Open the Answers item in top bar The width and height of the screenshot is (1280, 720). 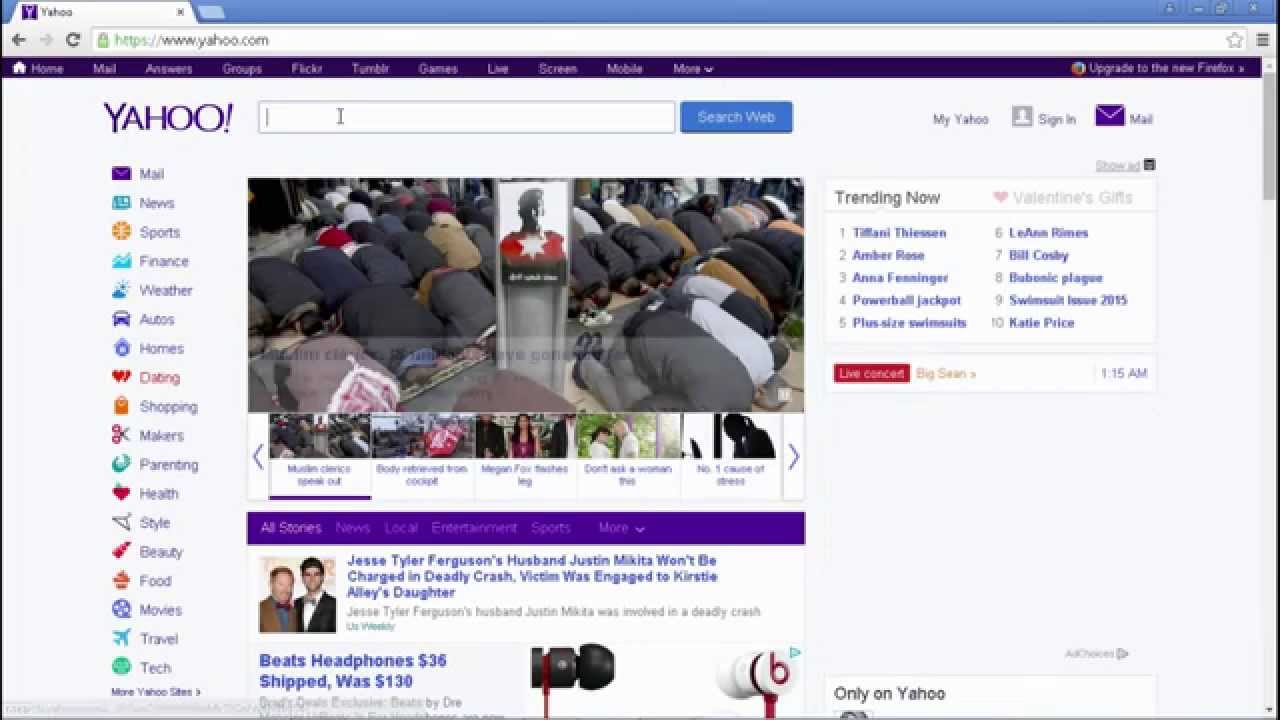click(x=169, y=69)
